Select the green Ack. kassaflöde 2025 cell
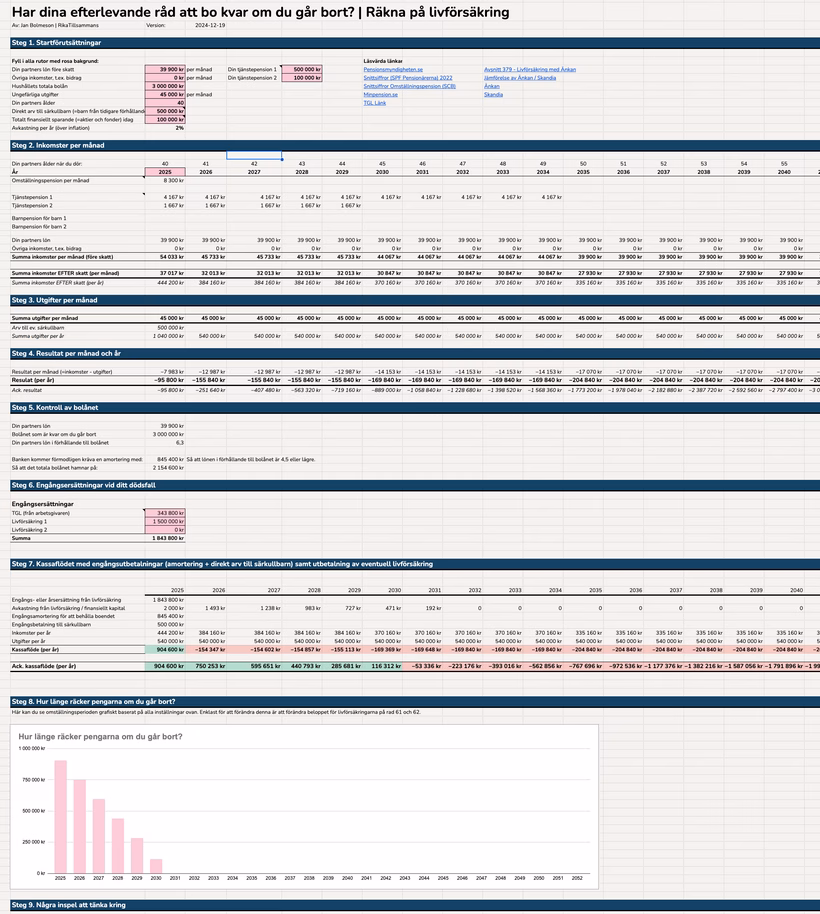Image resolution: width=820 pixels, height=914 pixels. coord(165,665)
